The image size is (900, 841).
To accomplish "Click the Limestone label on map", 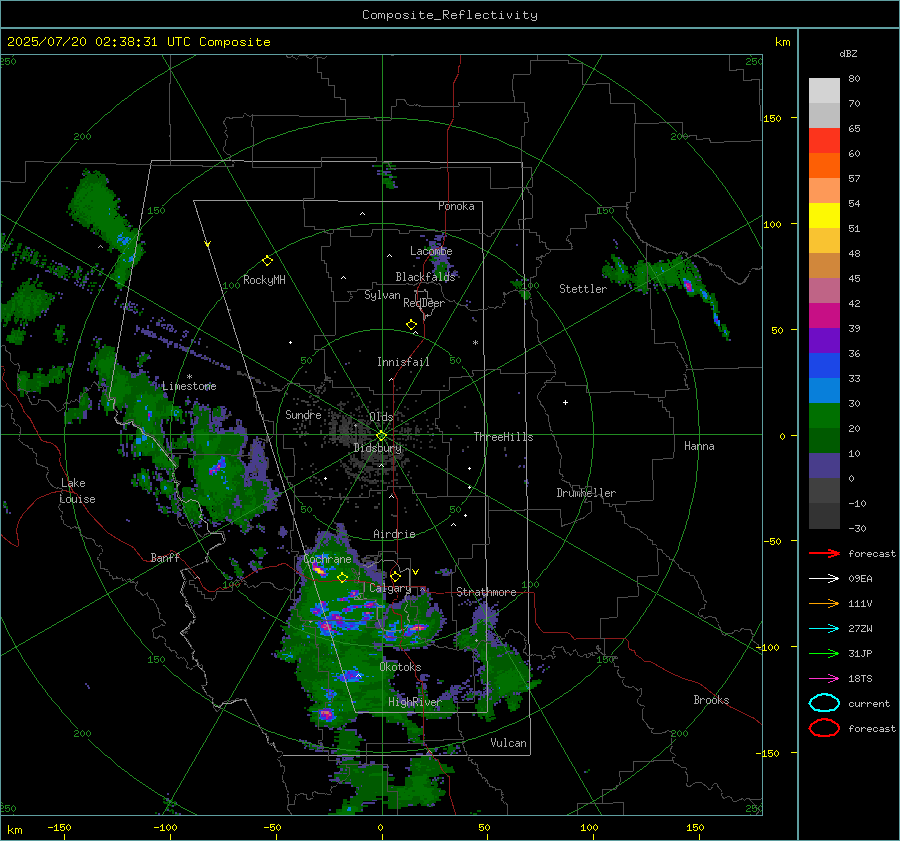I will (189, 386).
